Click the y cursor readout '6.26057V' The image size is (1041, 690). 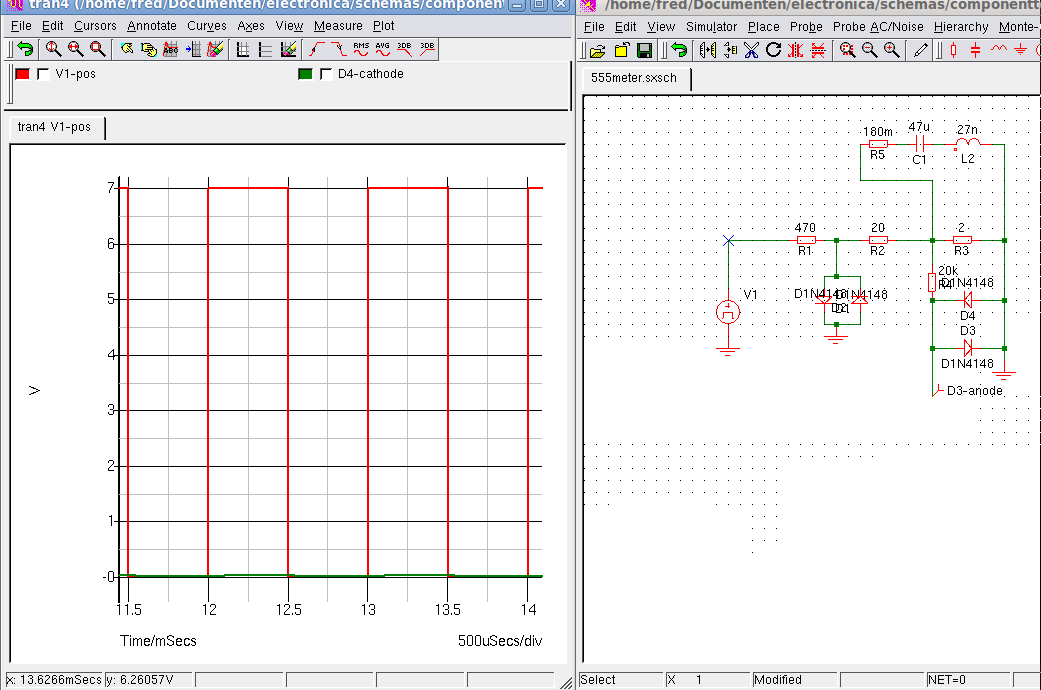coord(147,680)
